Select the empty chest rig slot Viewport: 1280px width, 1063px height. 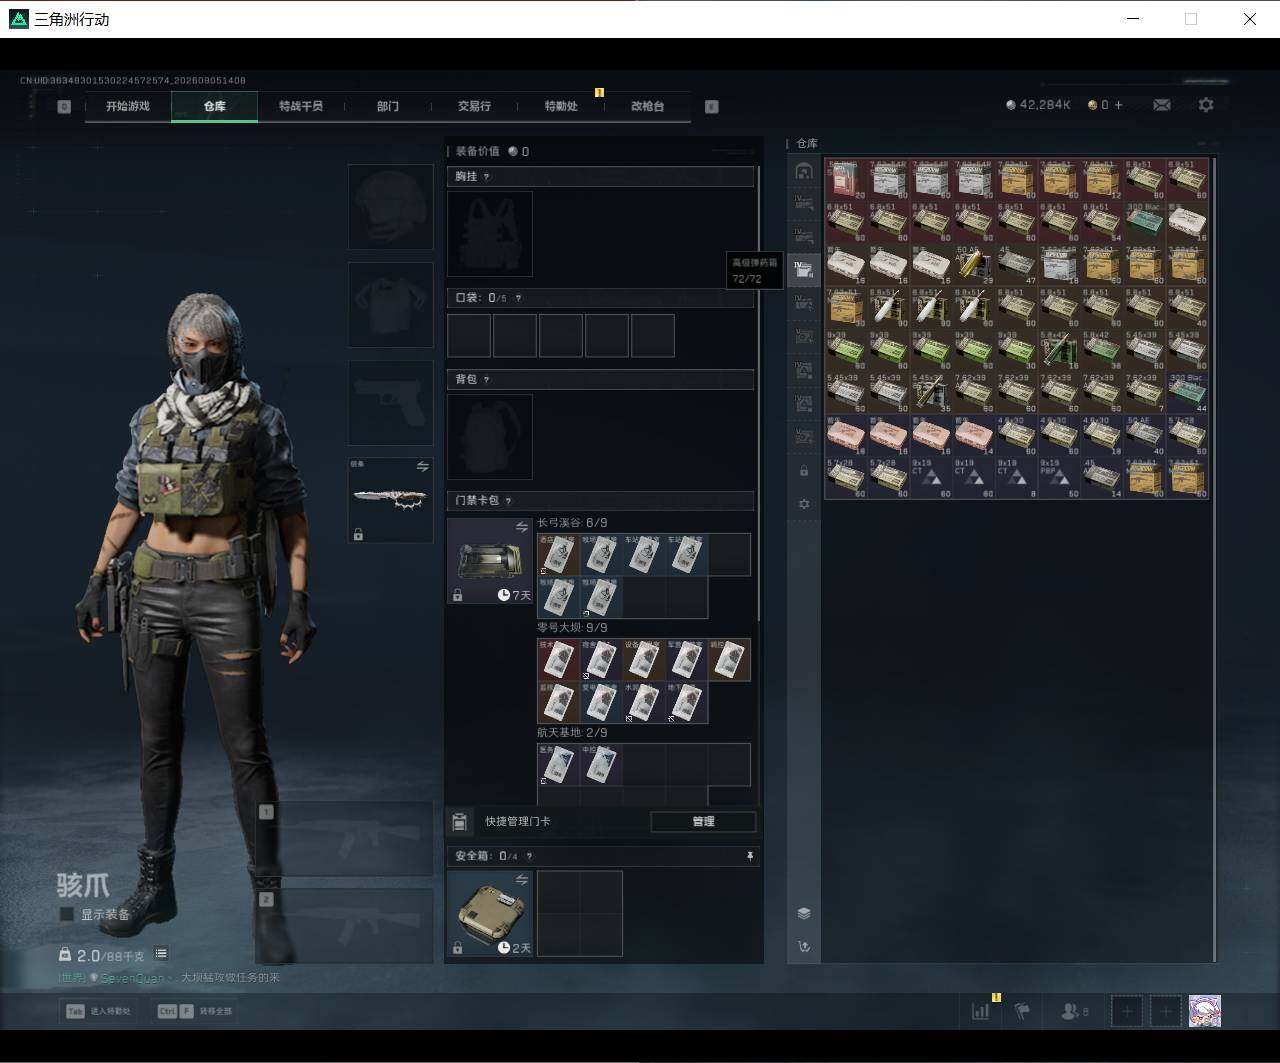490,234
